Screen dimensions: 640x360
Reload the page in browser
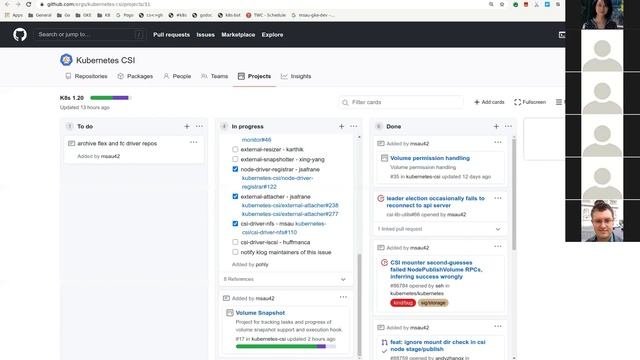click(x=29, y=4)
